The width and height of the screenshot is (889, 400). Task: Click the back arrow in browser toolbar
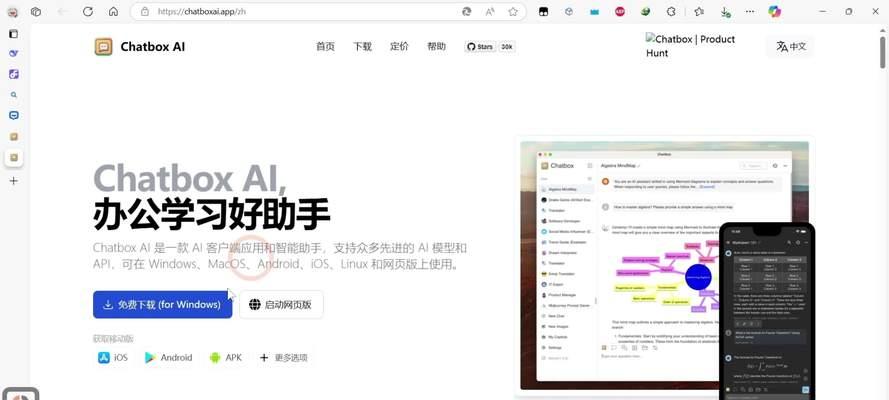coord(61,11)
